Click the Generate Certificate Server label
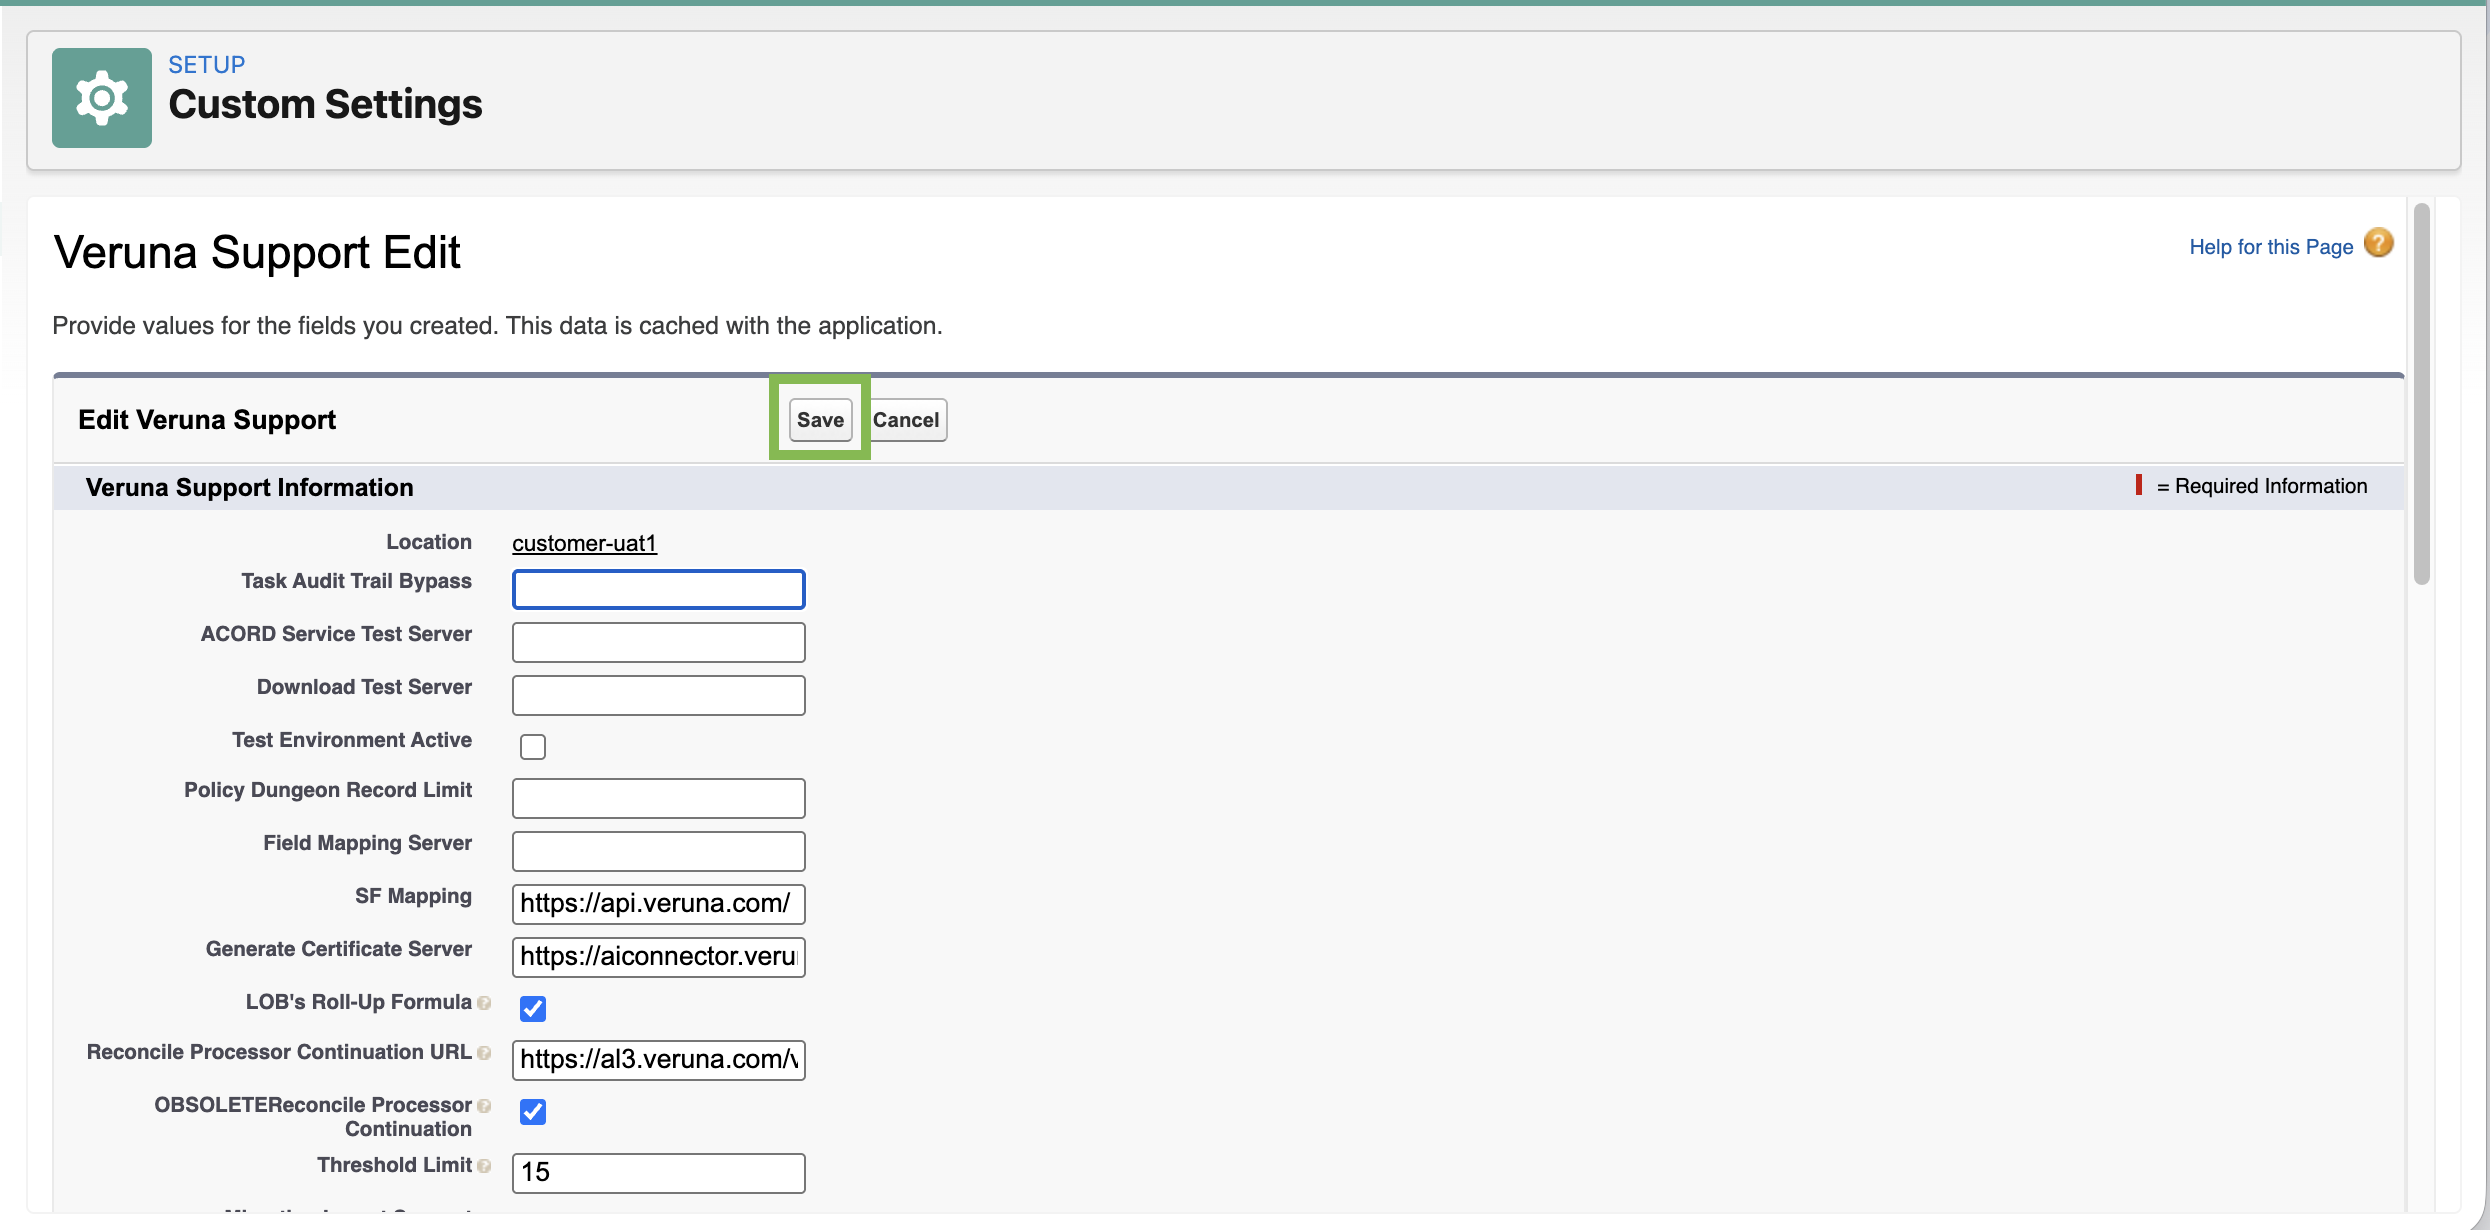This screenshot has height=1230, width=2490. click(339, 949)
